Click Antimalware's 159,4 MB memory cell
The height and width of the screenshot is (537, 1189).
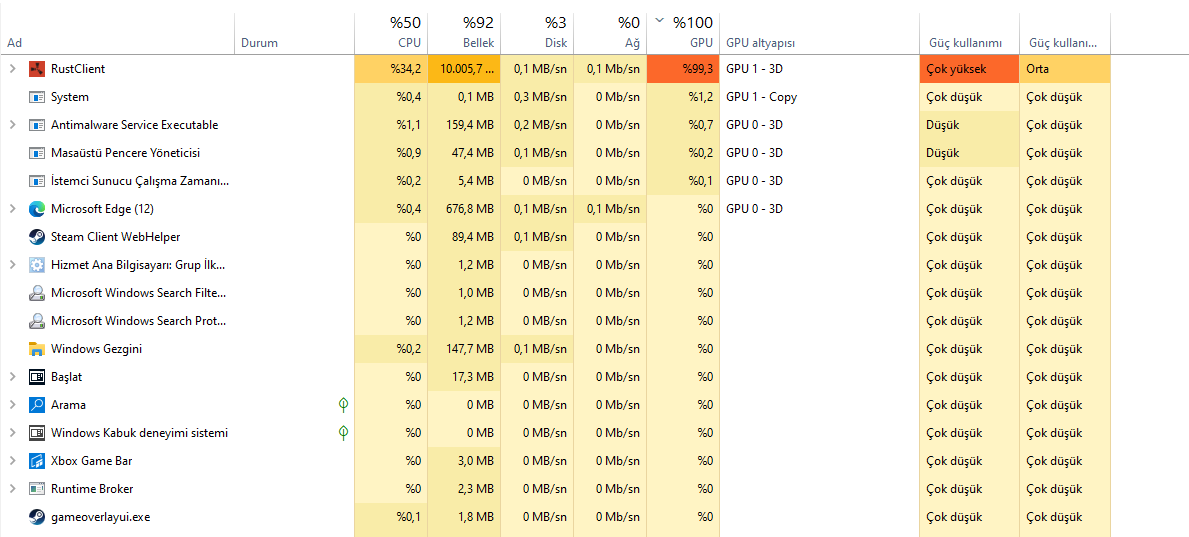pos(464,125)
